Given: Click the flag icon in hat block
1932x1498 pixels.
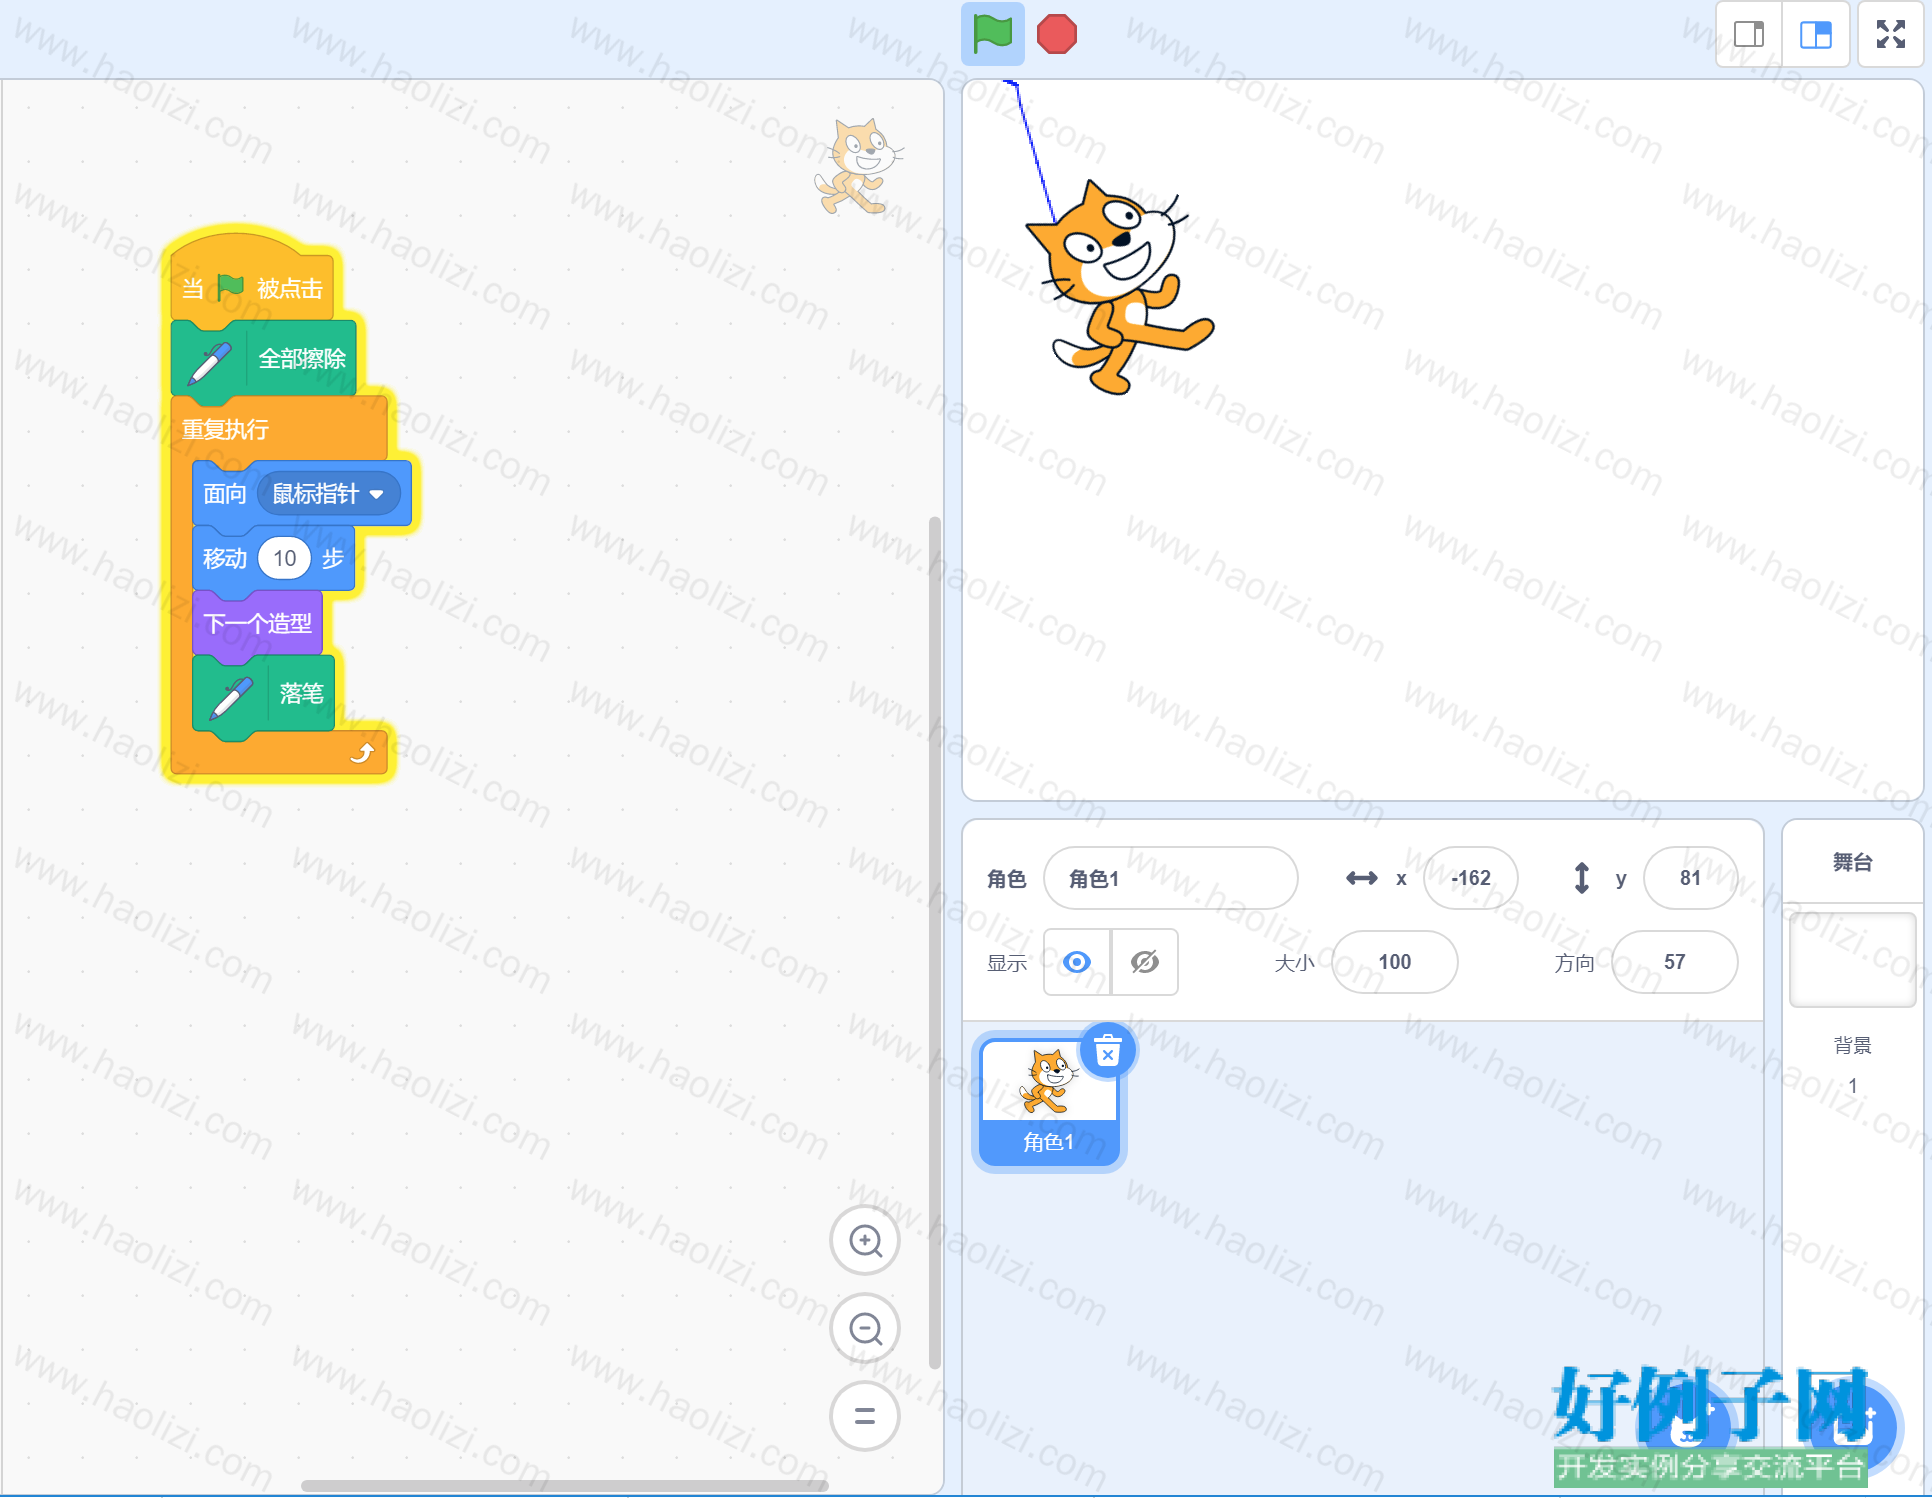Looking at the screenshot, I should point(231,287).
